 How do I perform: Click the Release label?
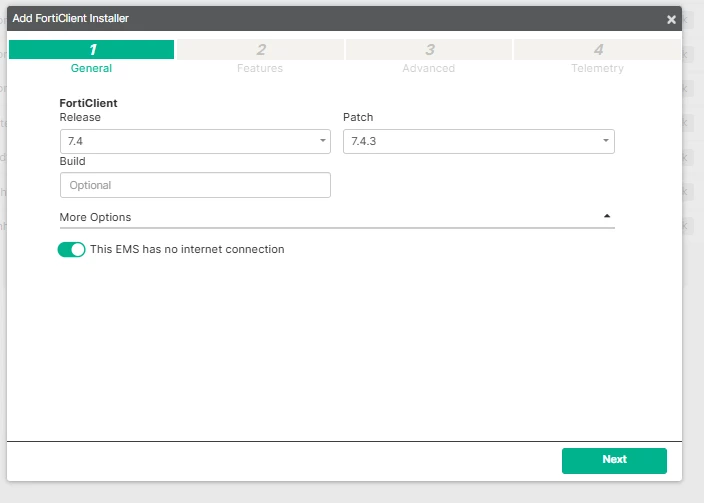(x=80, y=117)
